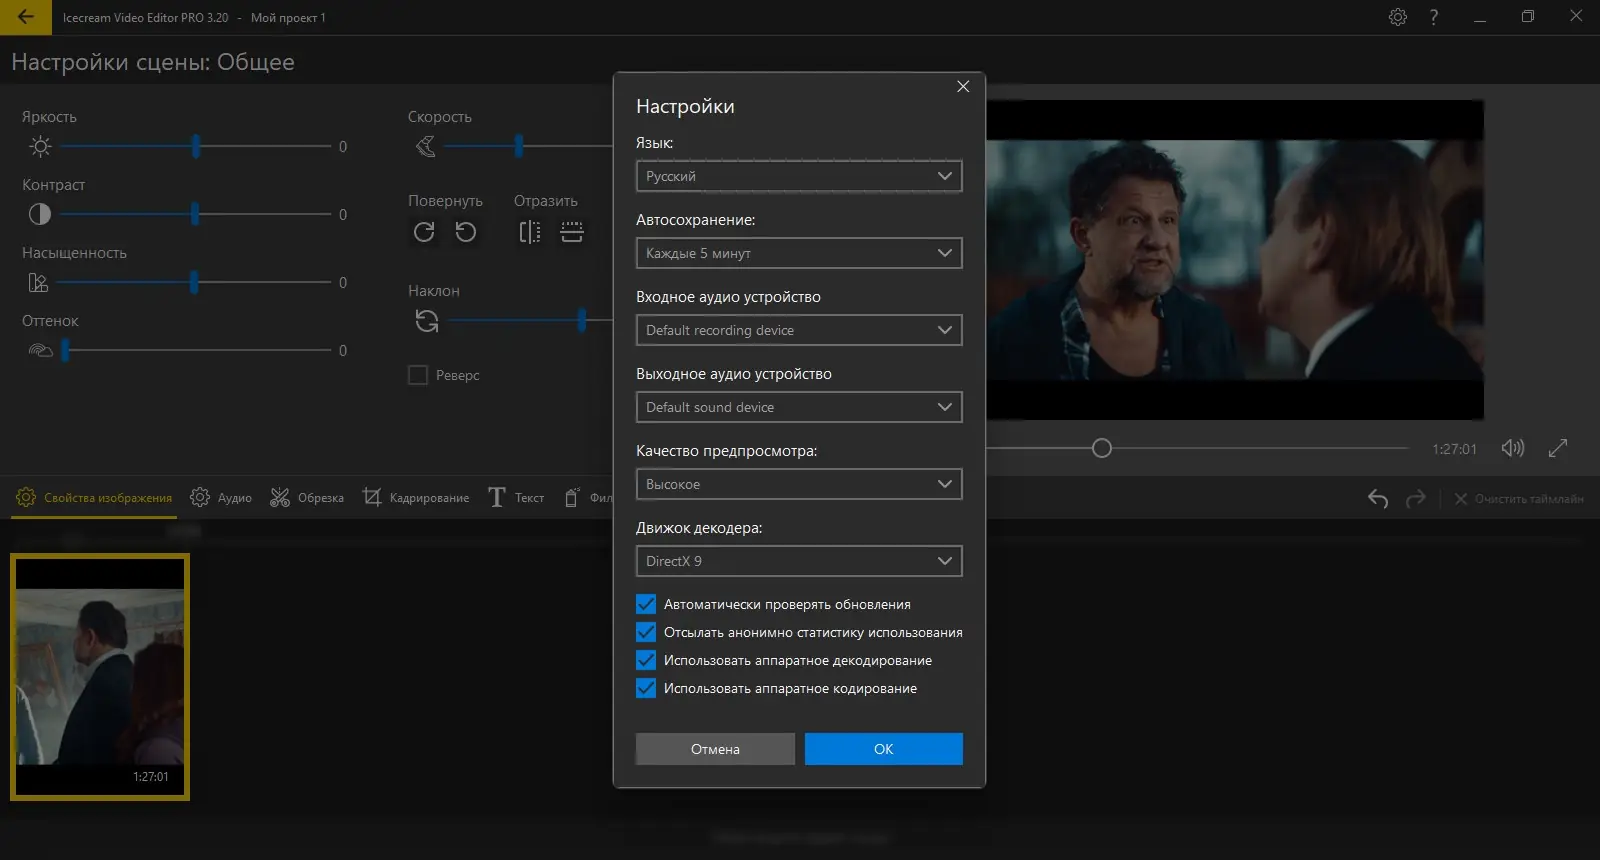Go back using the yellow arrow

(x=26, y=17)
